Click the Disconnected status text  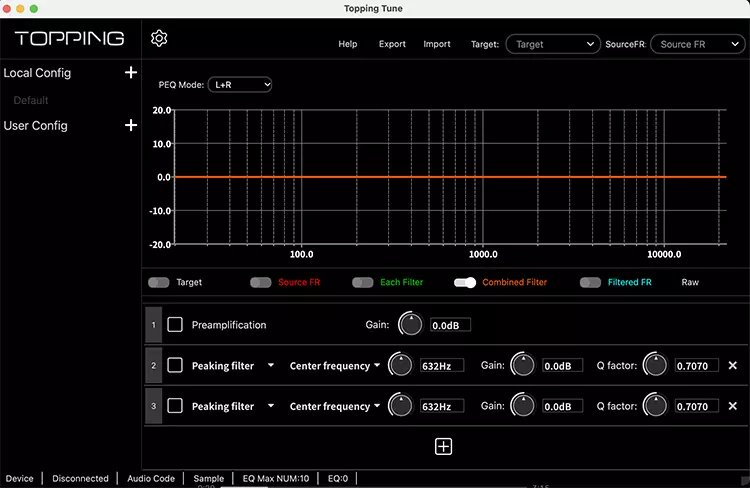coord(80,478)
